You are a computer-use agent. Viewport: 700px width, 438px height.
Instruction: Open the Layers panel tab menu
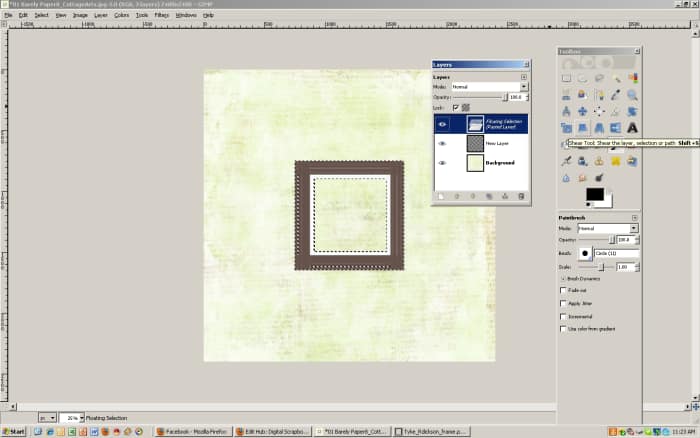[524, 77]
